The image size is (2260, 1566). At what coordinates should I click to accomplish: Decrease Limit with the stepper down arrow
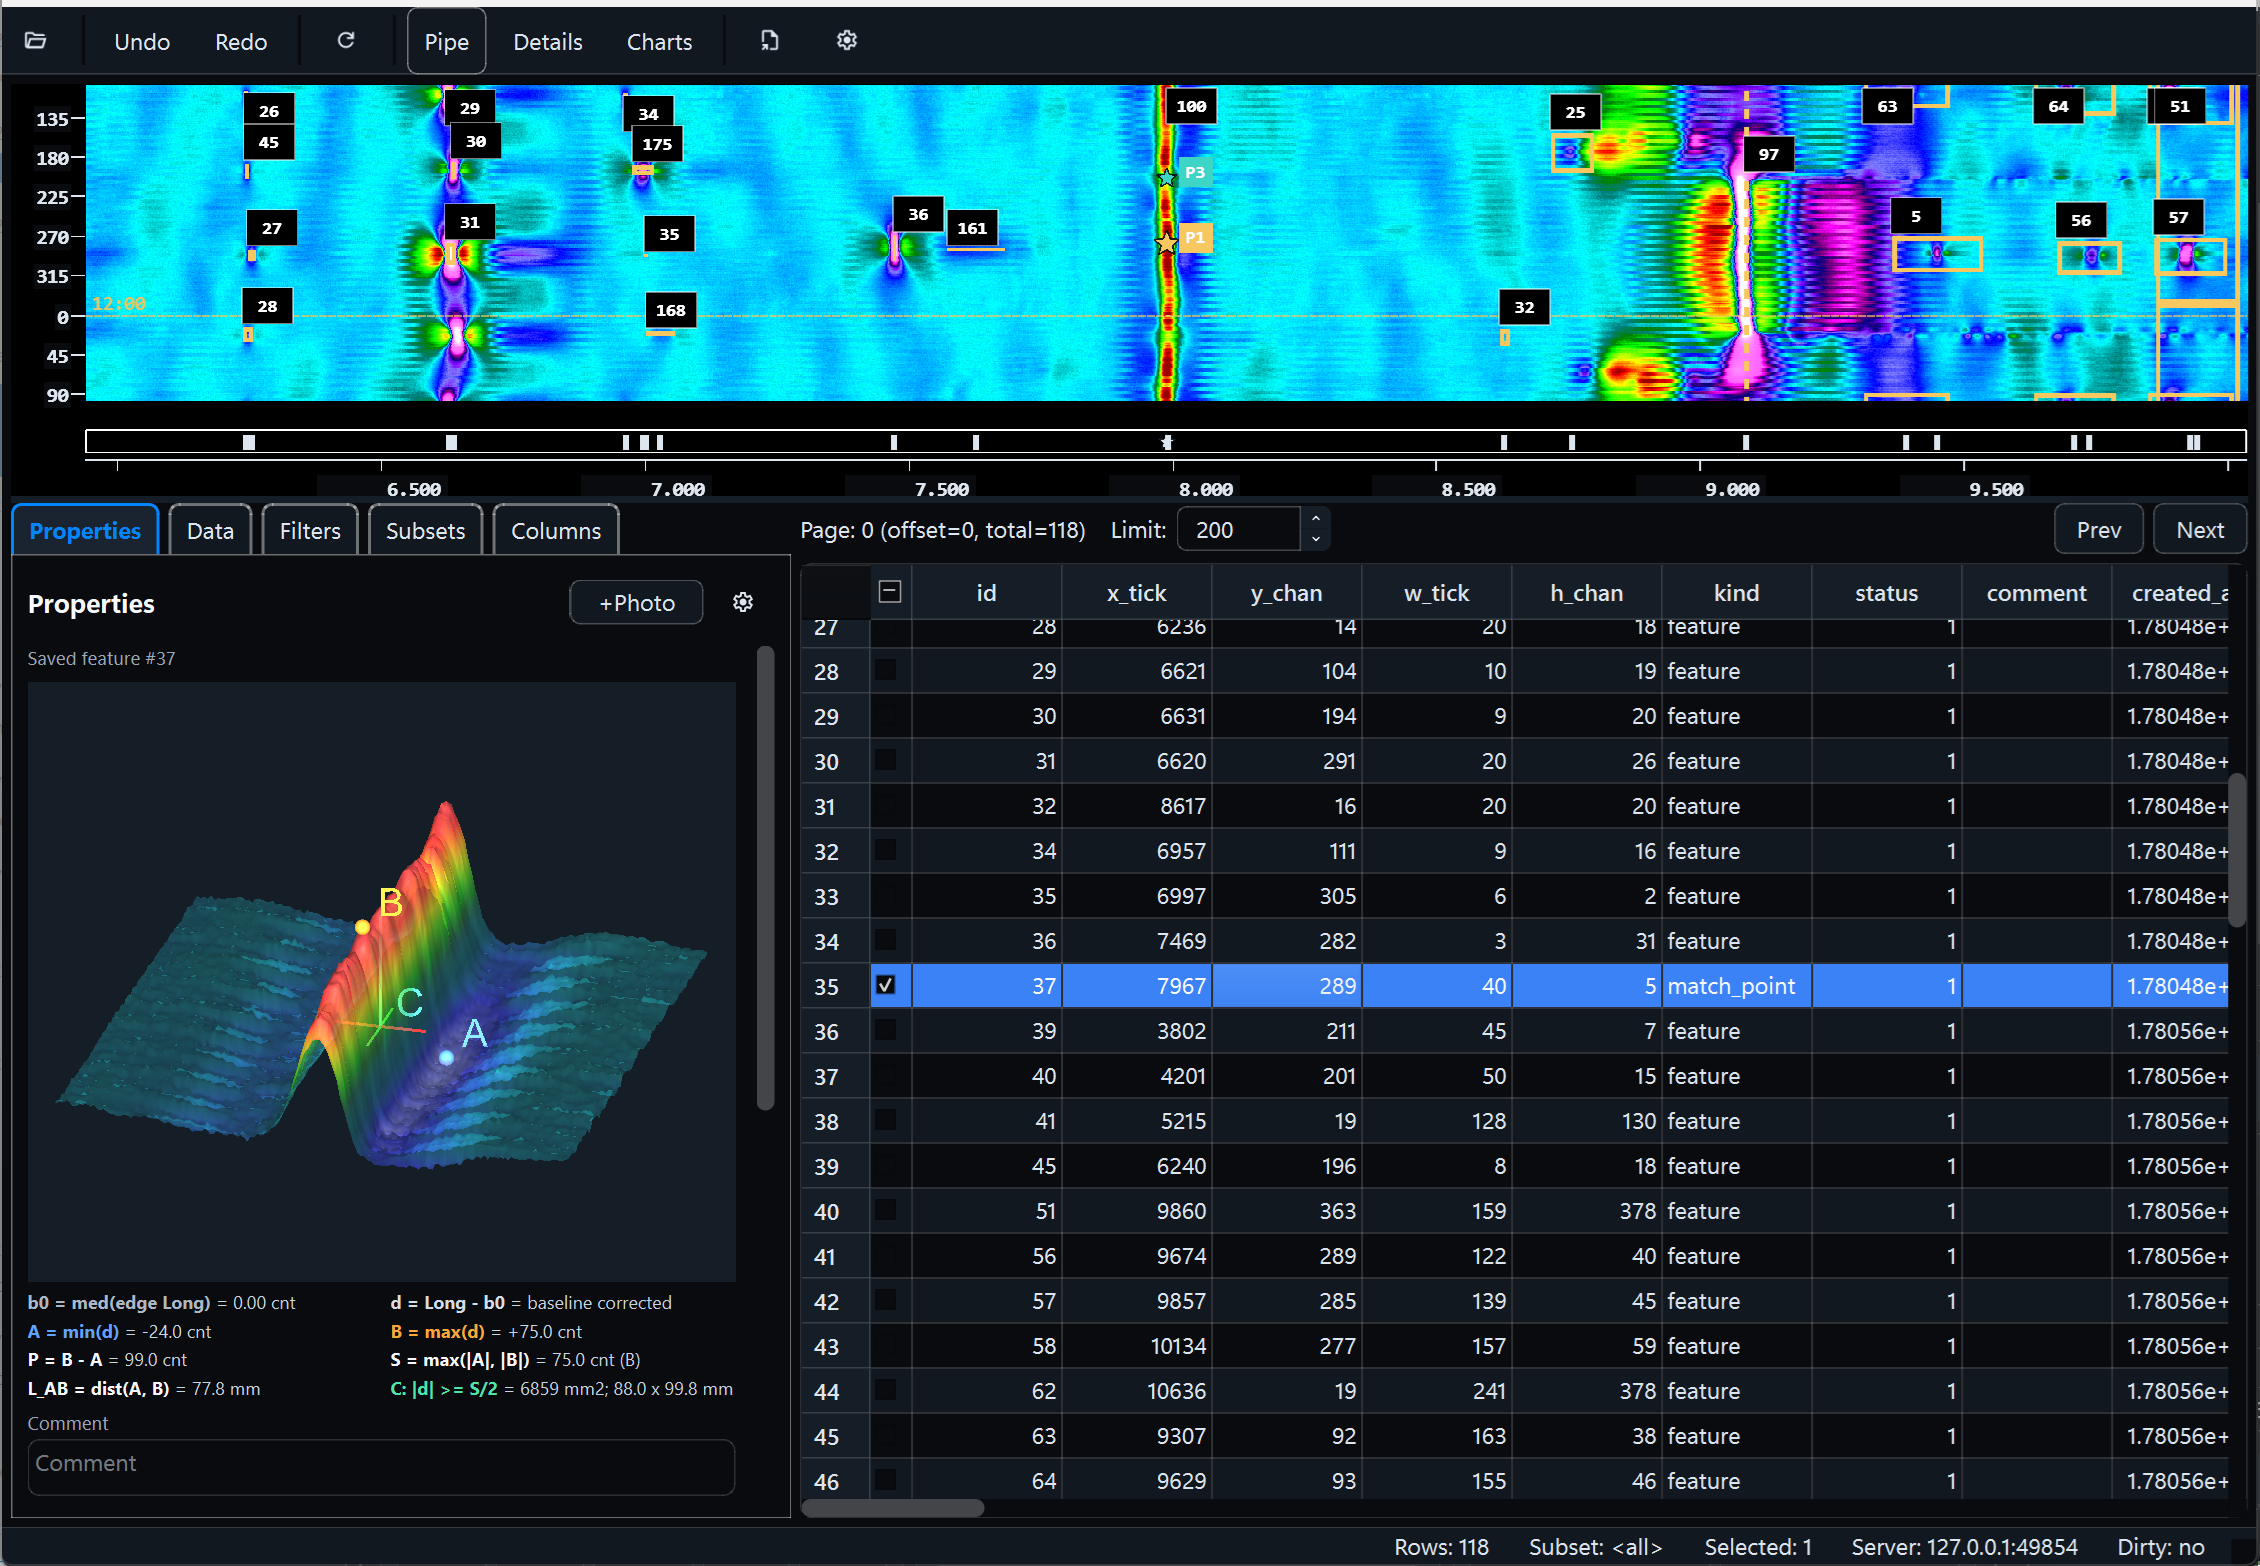pyautogui.click(x=1316, y=539)
